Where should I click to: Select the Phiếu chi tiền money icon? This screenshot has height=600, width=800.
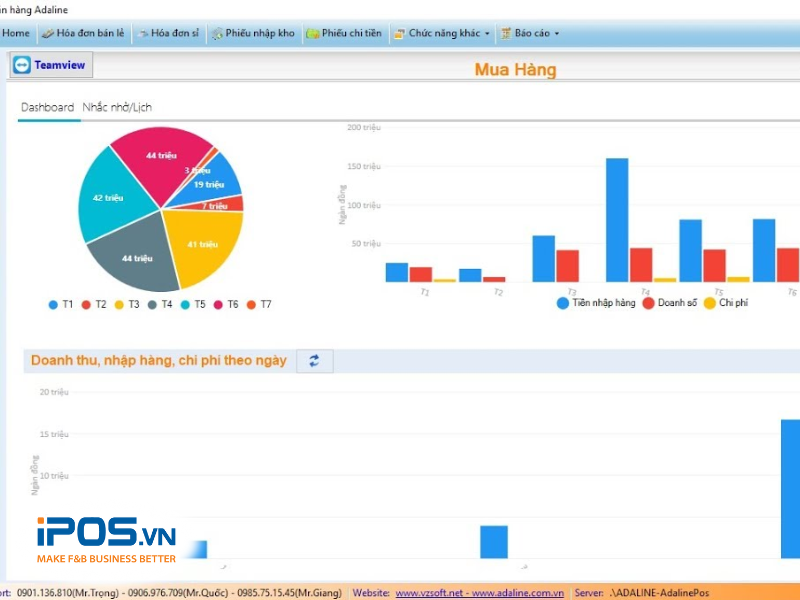[312, 34]
